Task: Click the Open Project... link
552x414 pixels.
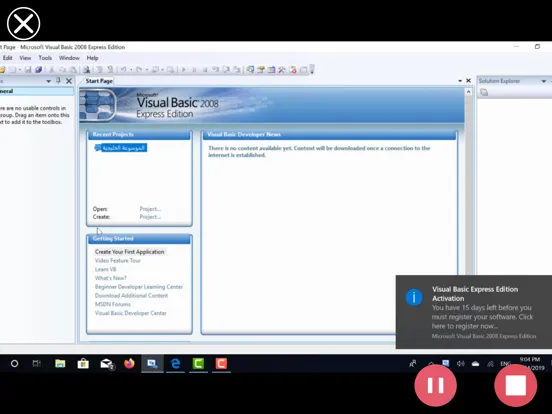Action: tap(150, 209)
